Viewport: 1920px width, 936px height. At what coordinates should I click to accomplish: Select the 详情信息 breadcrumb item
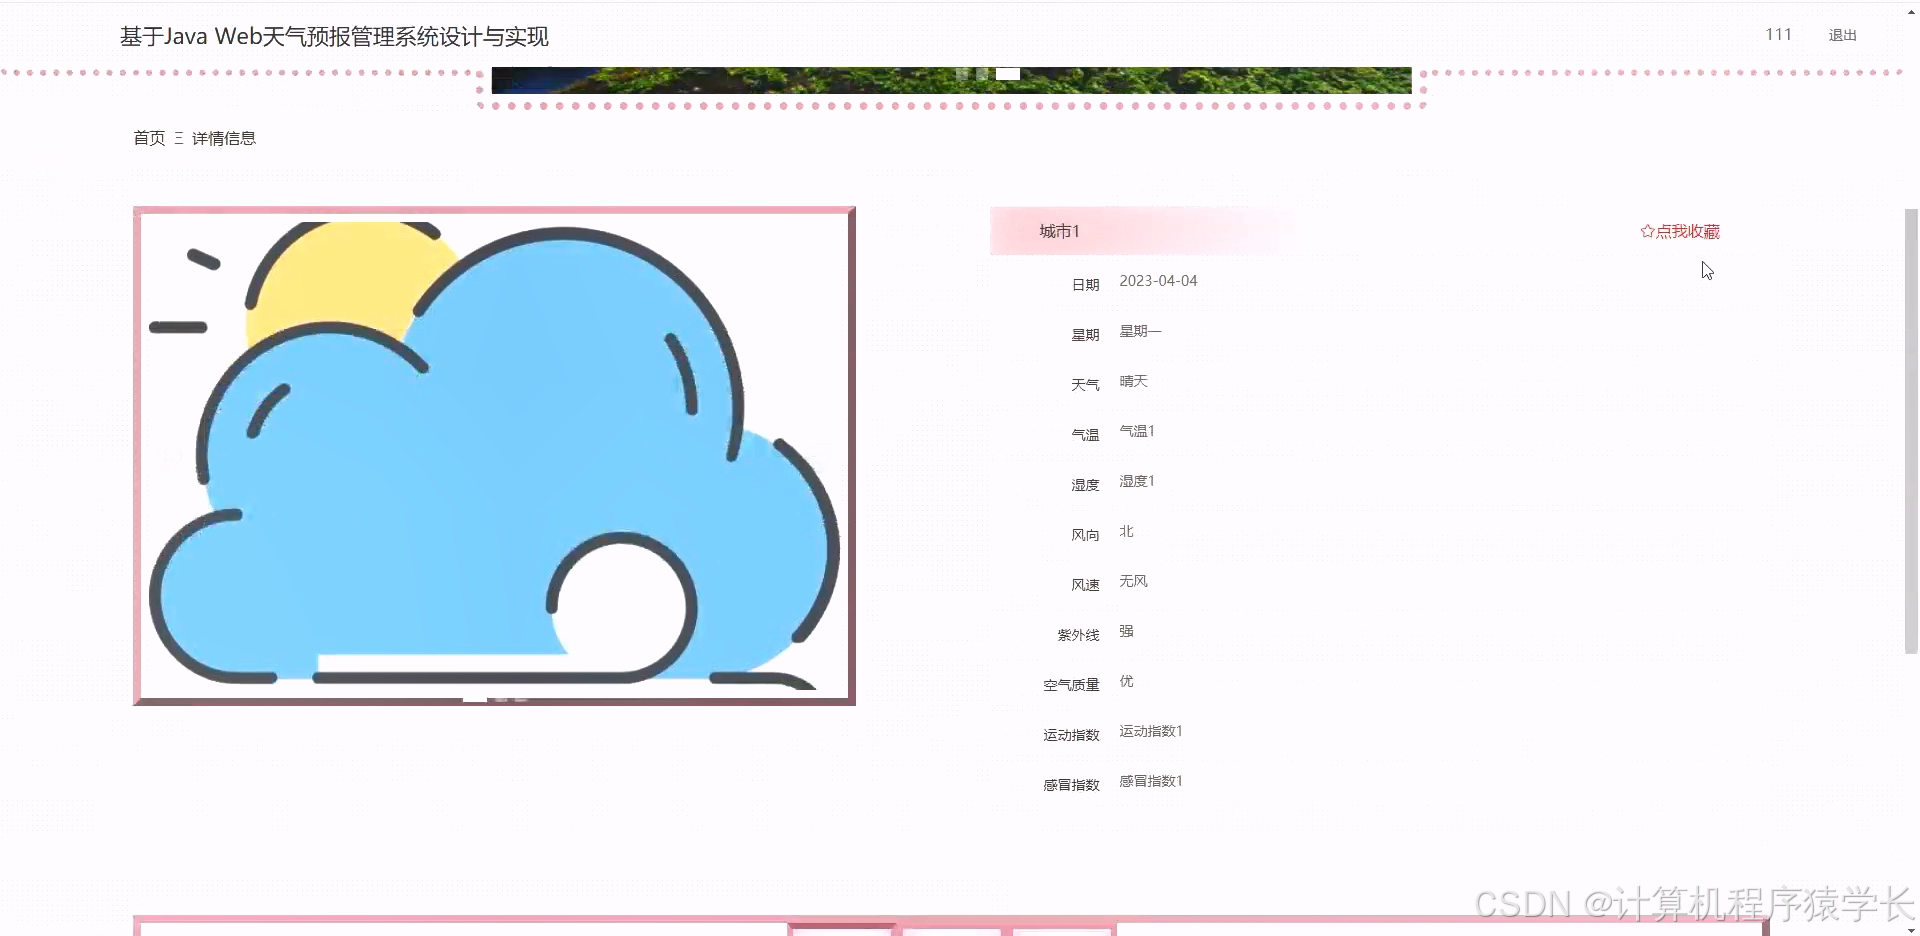click(222, 138)
